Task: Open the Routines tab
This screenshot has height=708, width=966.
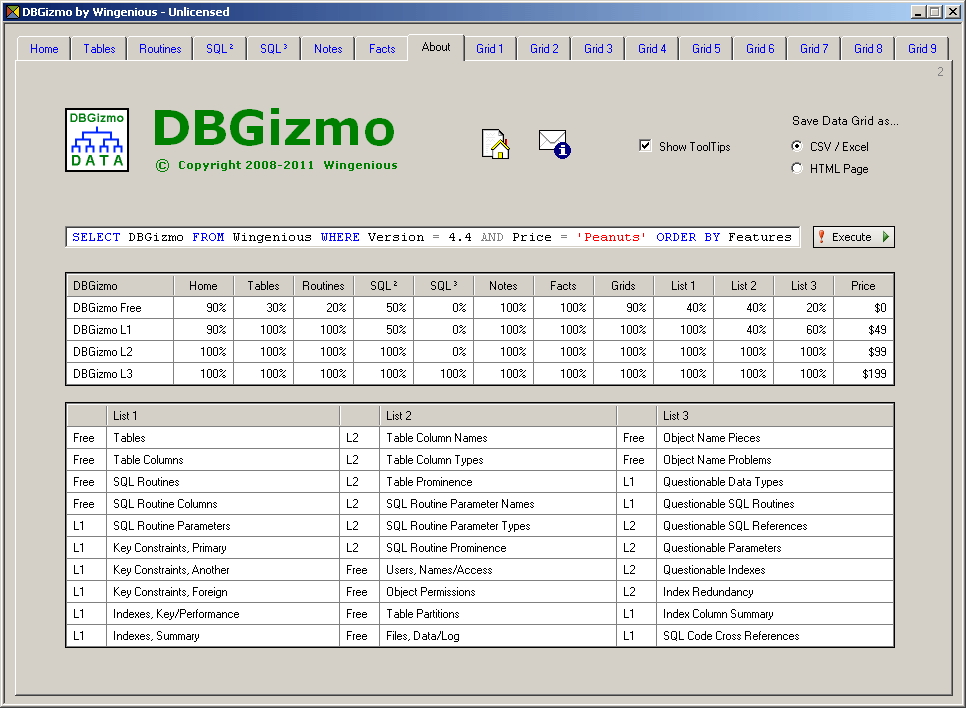Action: click(160, 49)
